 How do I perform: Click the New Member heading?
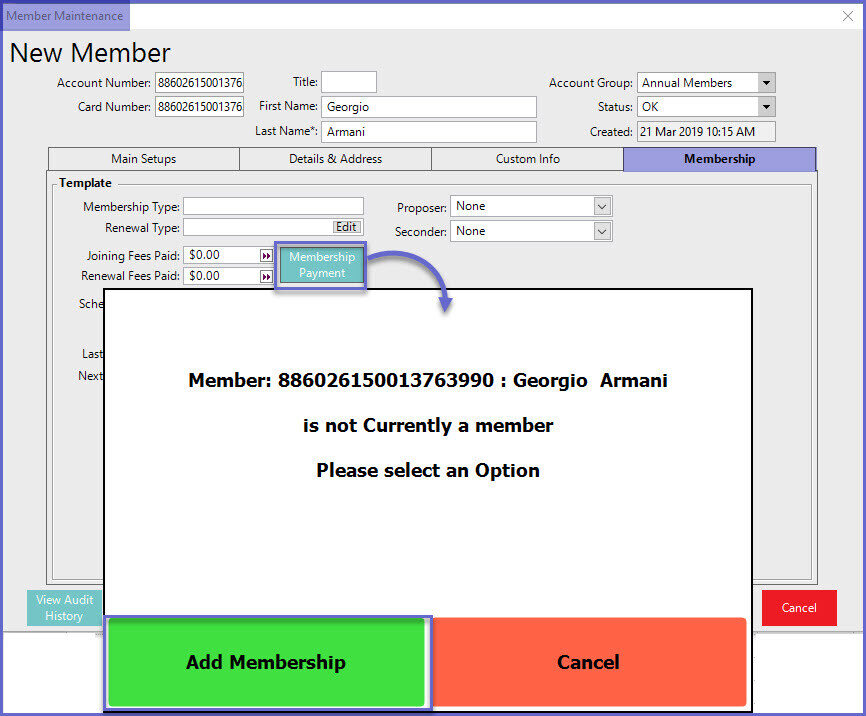[90, 53]
